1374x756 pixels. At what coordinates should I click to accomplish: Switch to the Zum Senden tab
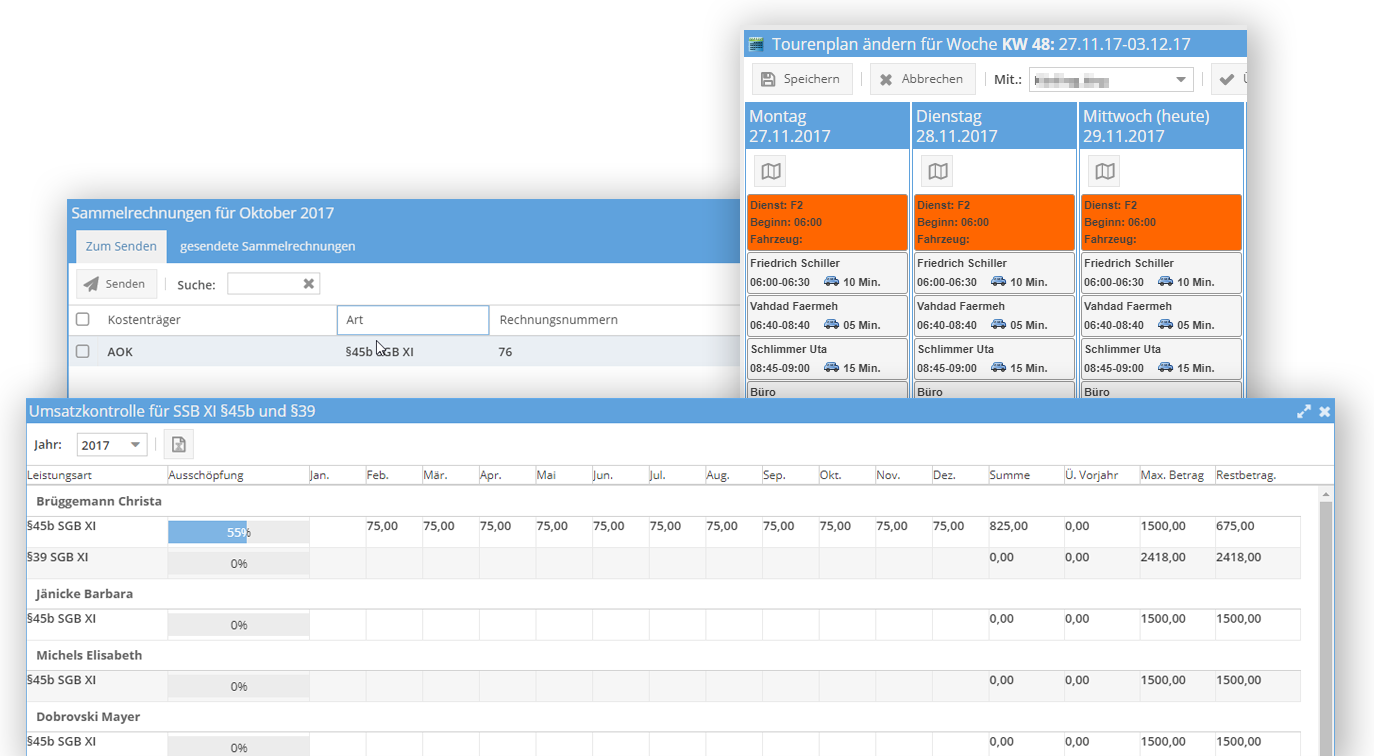121,246
